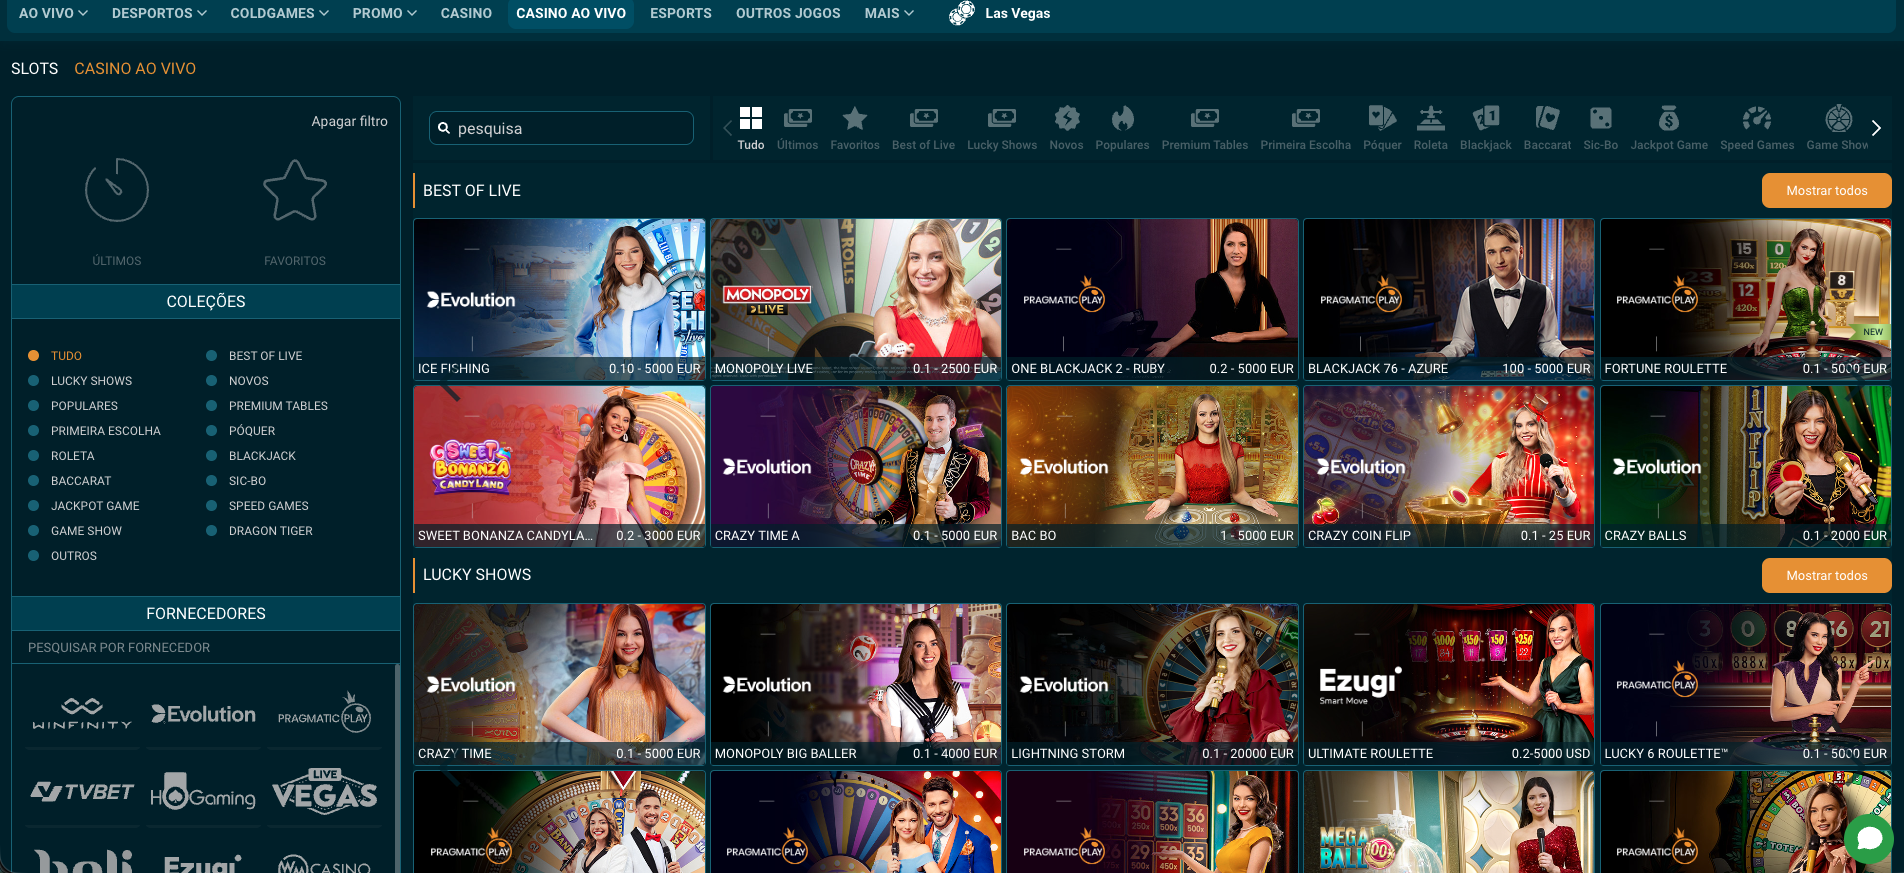Switch to the CASINO AO VIVO sub-tab
Viewport: 1904px width, 873px height.
[135, 69]
